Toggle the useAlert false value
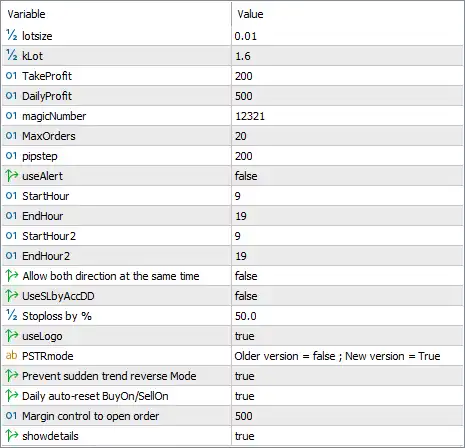This screenshot has height=448, width=465. click(x=347, y=176)
